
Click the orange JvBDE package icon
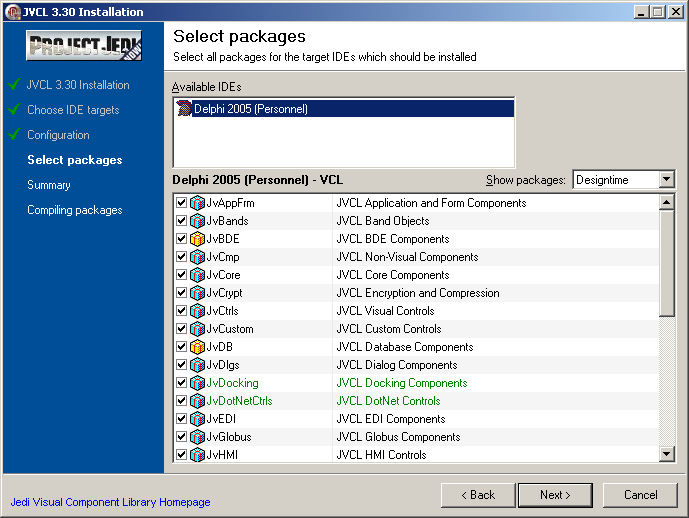click(x=197, y=239)
